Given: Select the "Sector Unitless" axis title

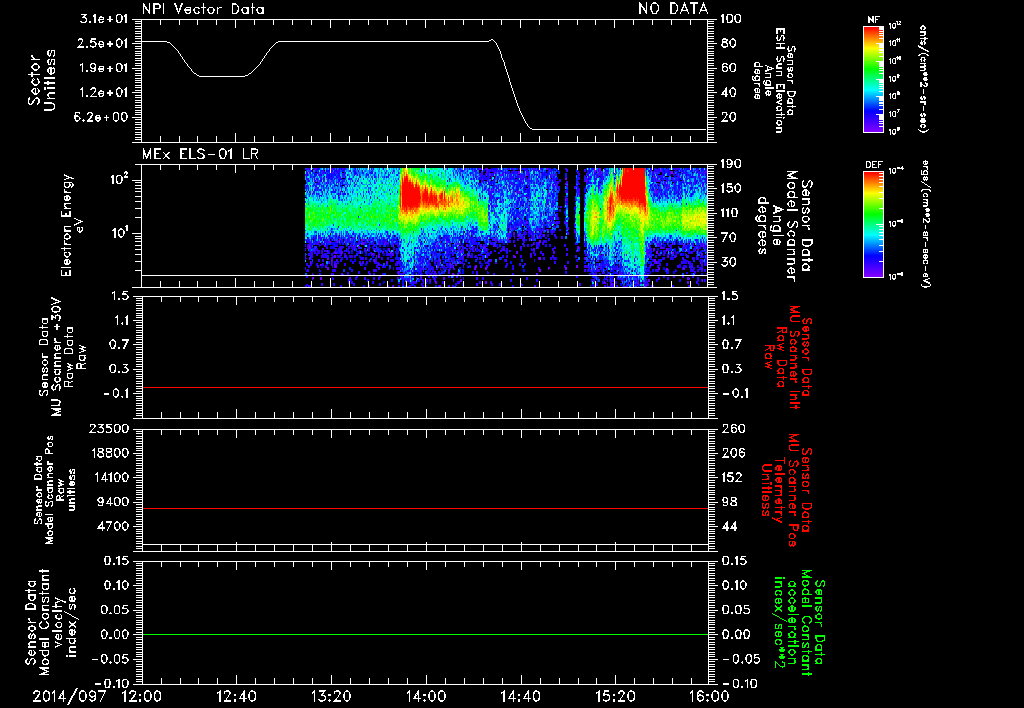Looking at the screenshot, I should 41,80.
